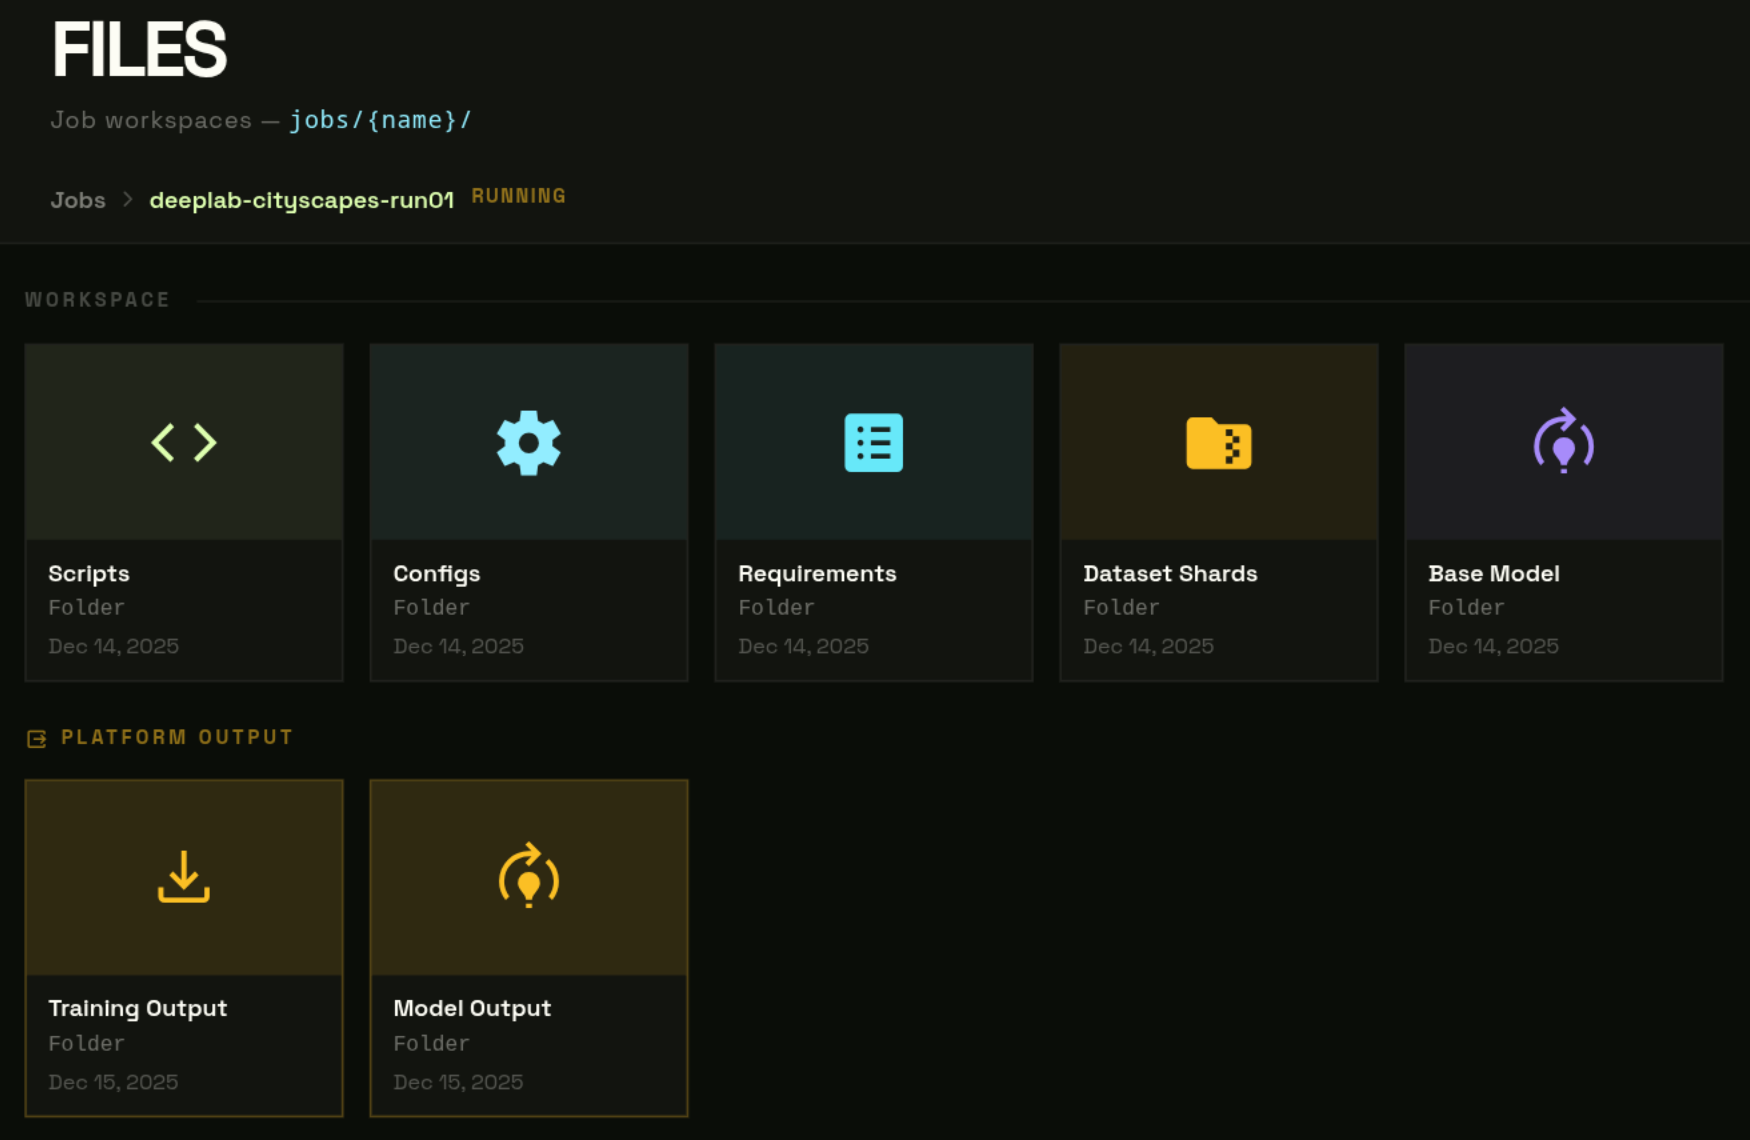
Task: Click the breadcrumb chevron separator after Jobs
Action: [x=127, y=199]
